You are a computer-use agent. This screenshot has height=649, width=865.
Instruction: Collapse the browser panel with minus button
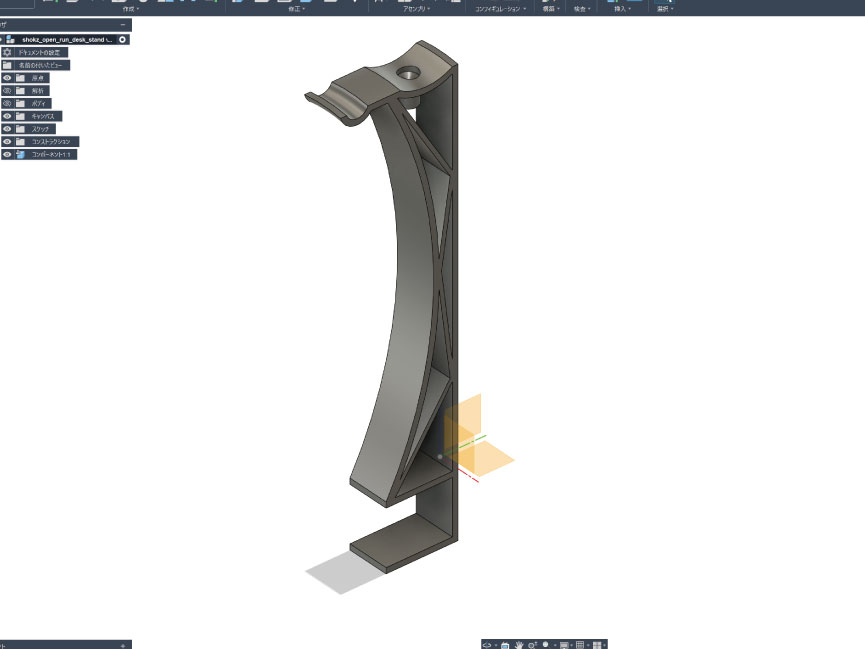[x=123, y=24]
